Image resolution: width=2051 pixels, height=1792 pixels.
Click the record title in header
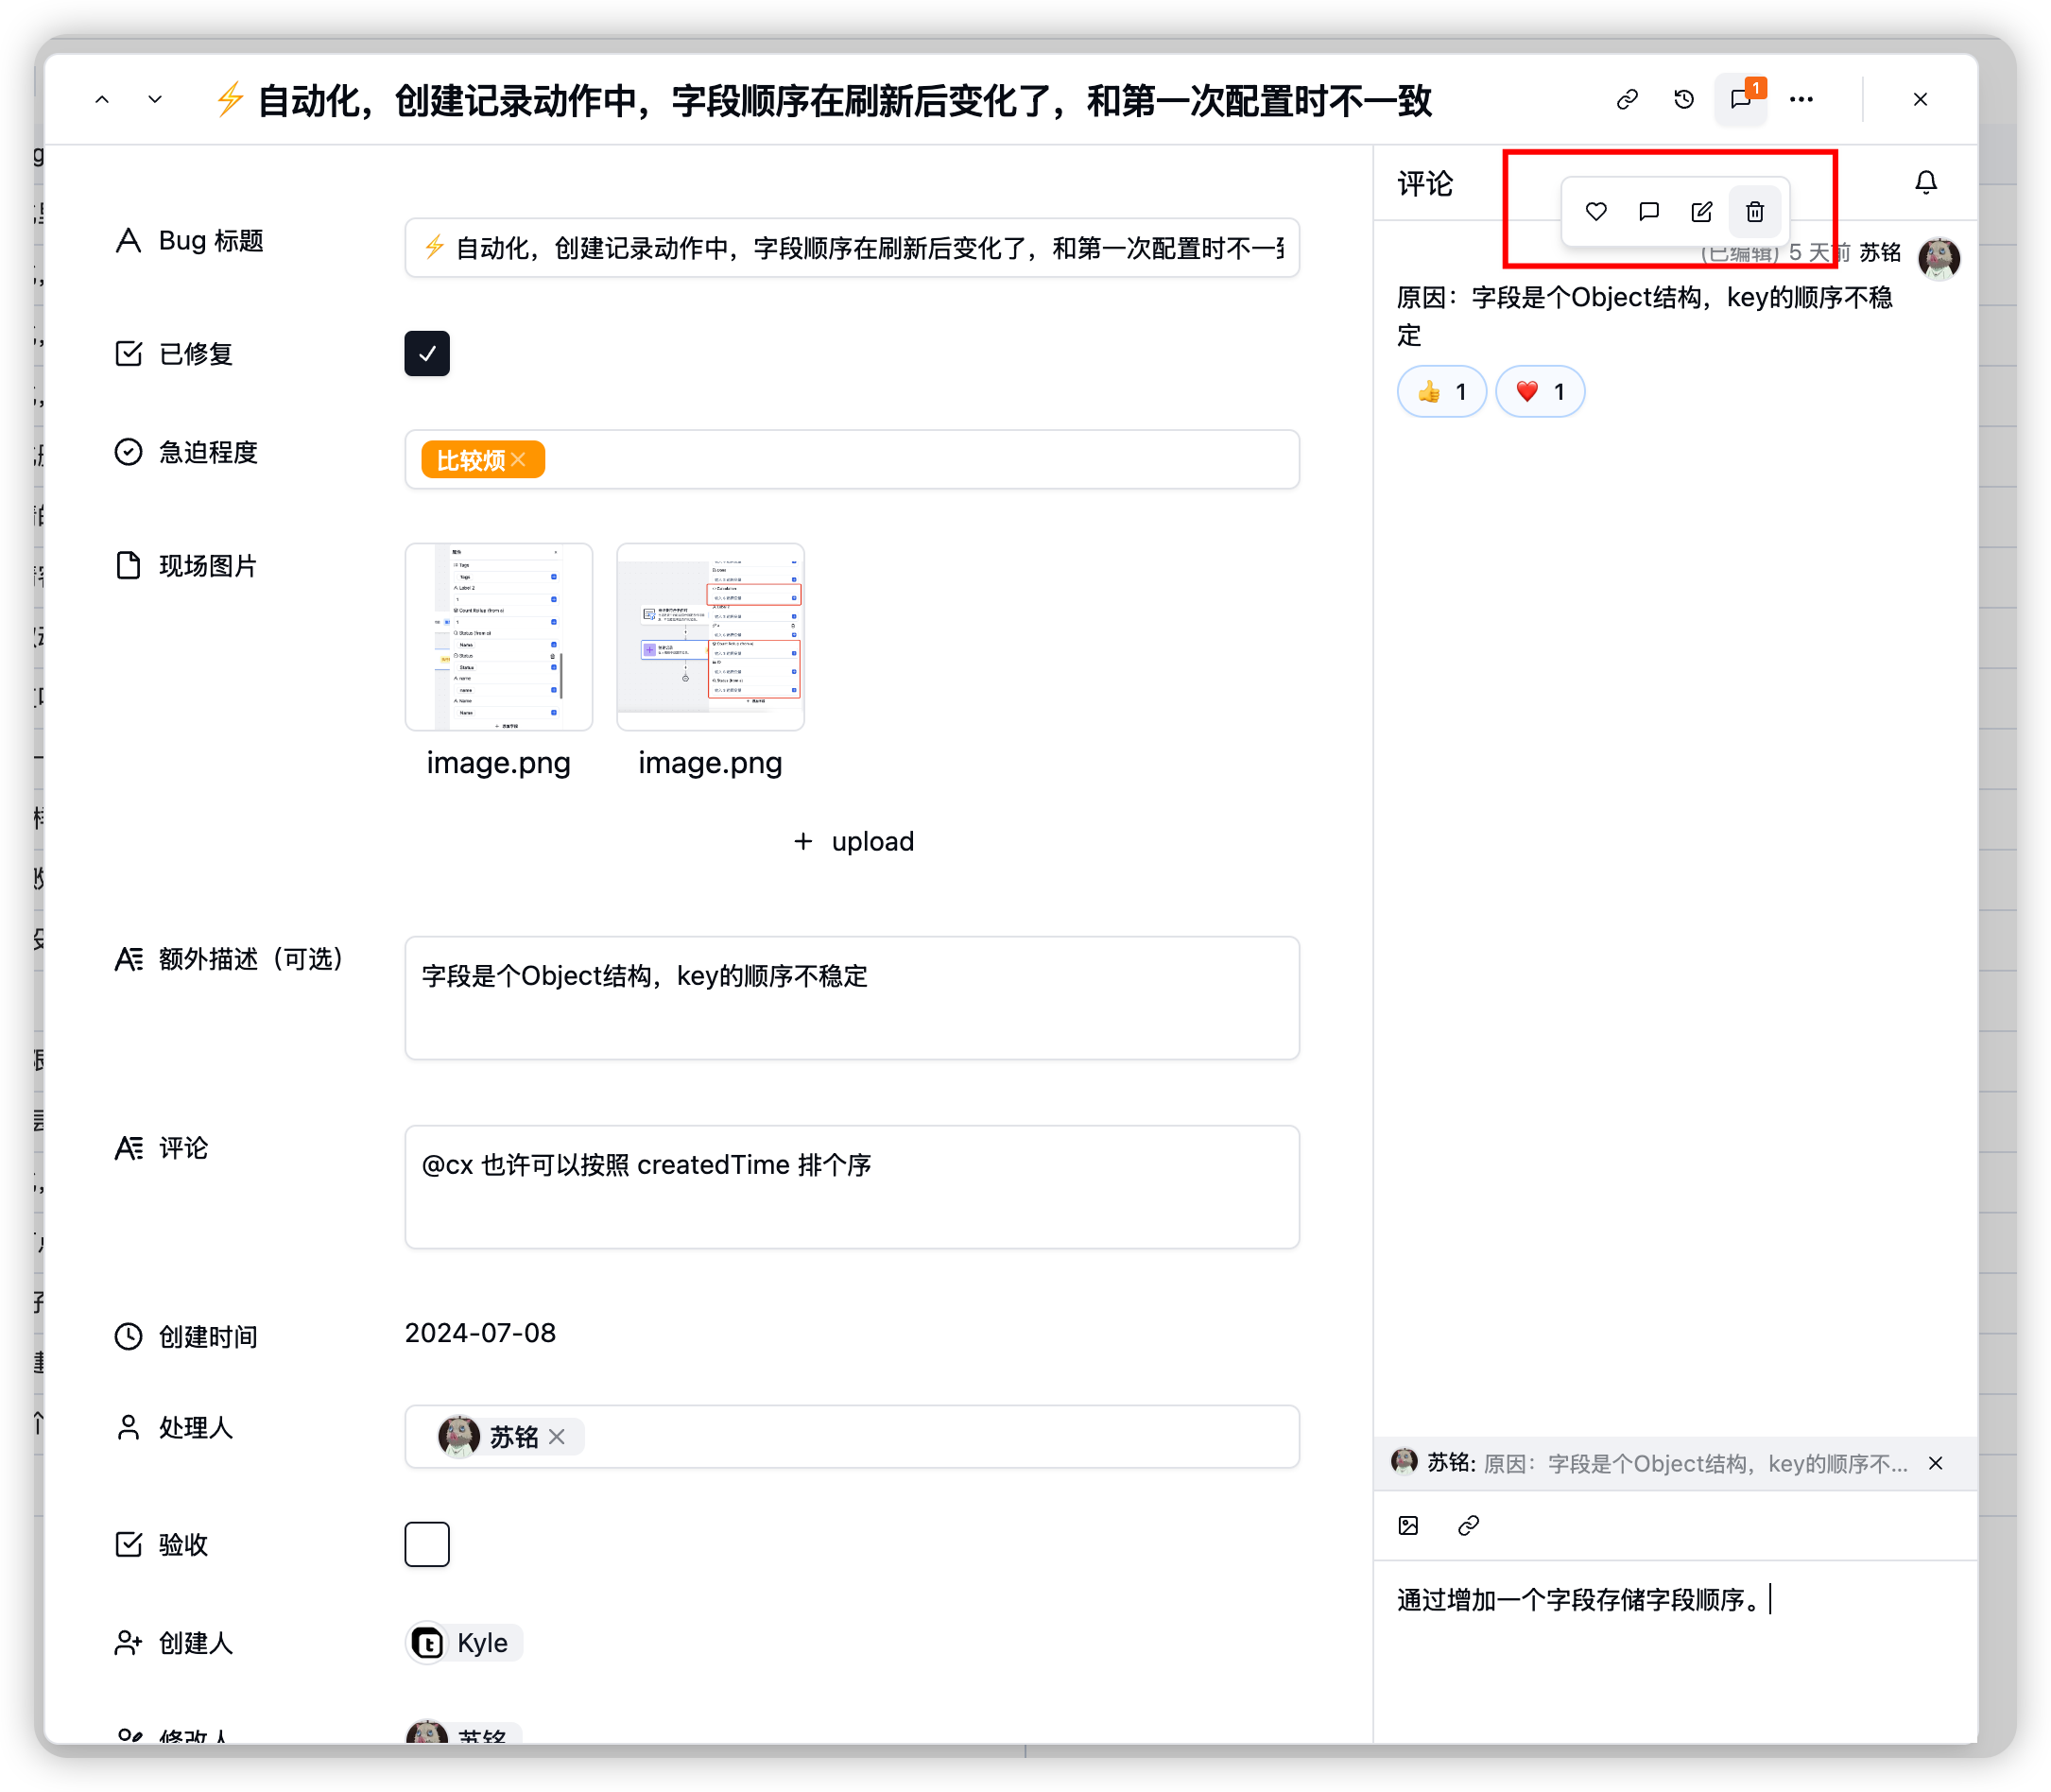point(826,100)
